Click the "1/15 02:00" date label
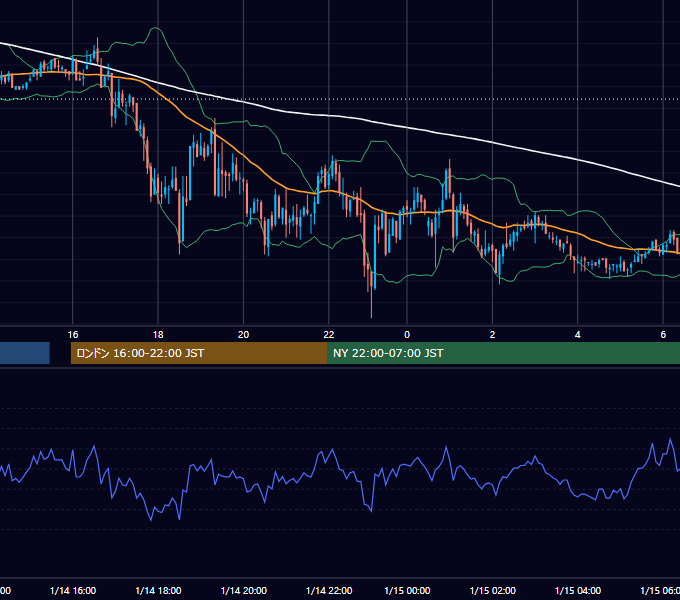Image resolution: width=680 pixels, height=600 pixels. point(493,590)
